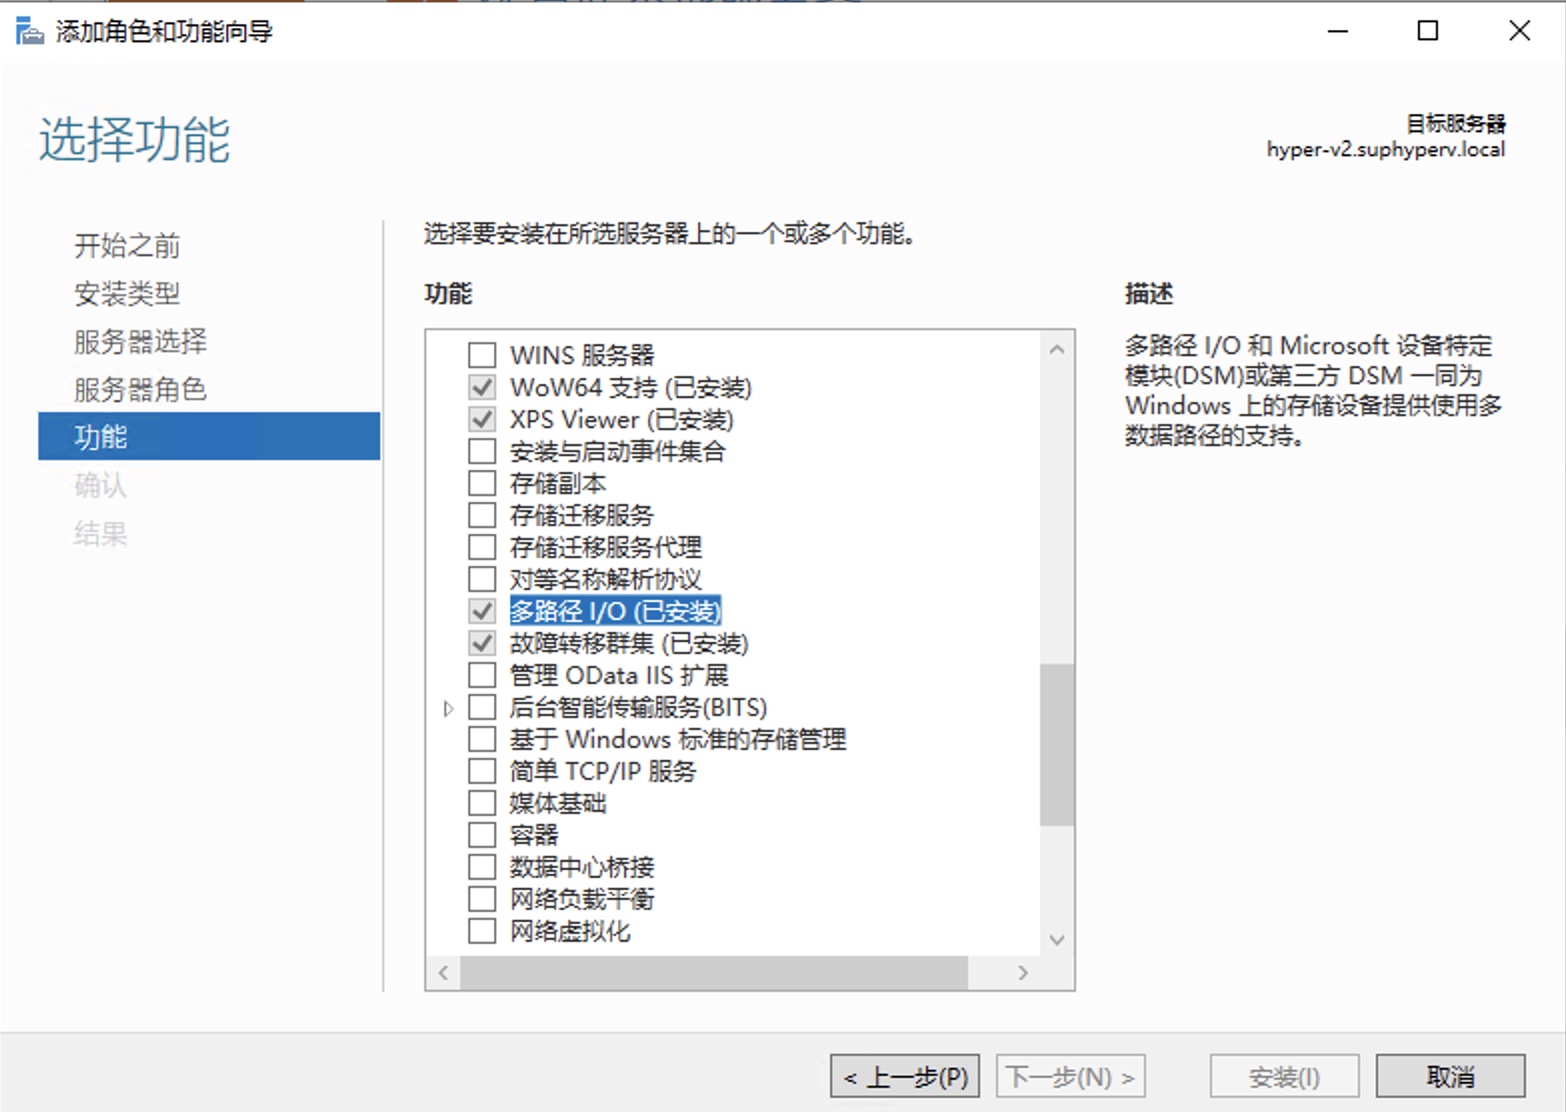Enable 简单 TCP/IP 服务 checkbox

click(482, 771)
